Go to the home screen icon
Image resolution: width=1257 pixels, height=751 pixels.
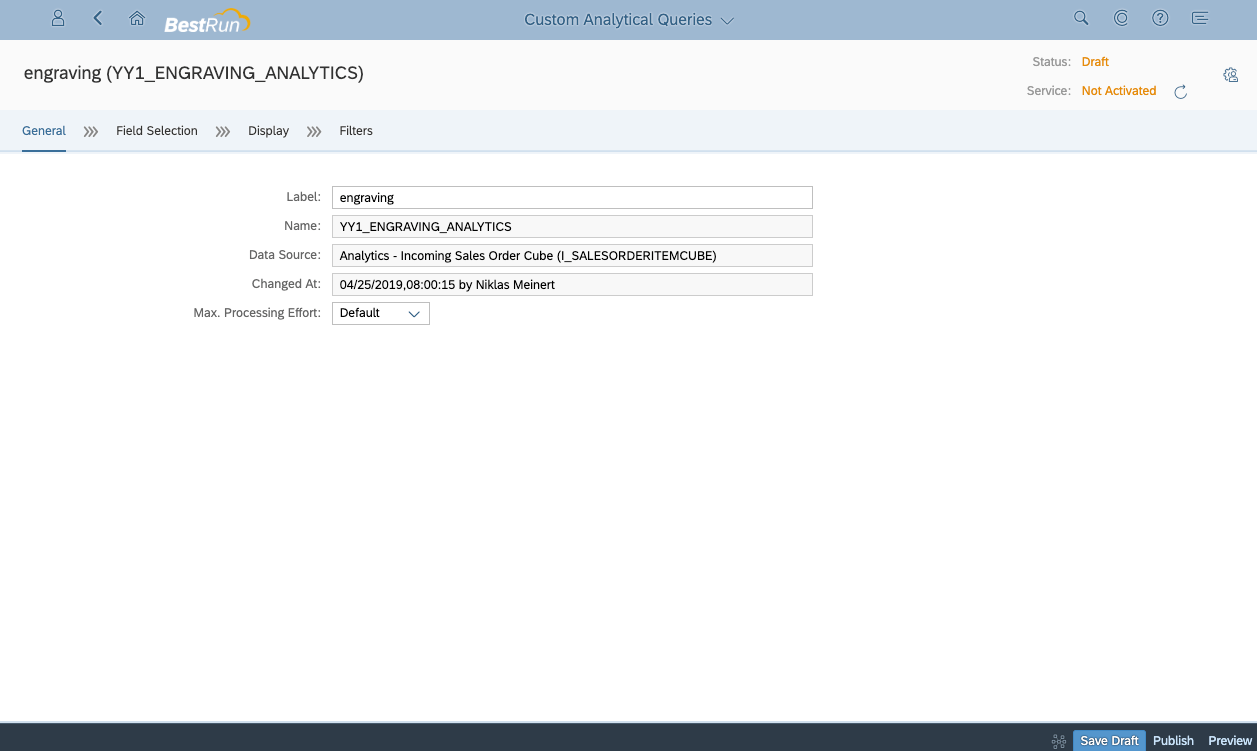(137, 18)
